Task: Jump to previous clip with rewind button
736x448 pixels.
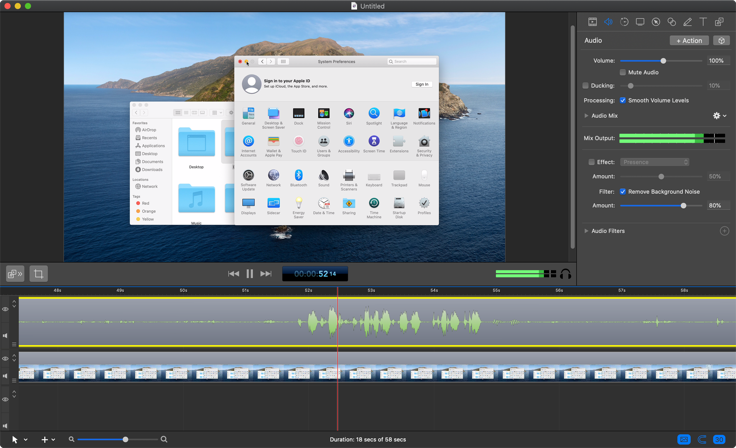Action: pos(233,274)
